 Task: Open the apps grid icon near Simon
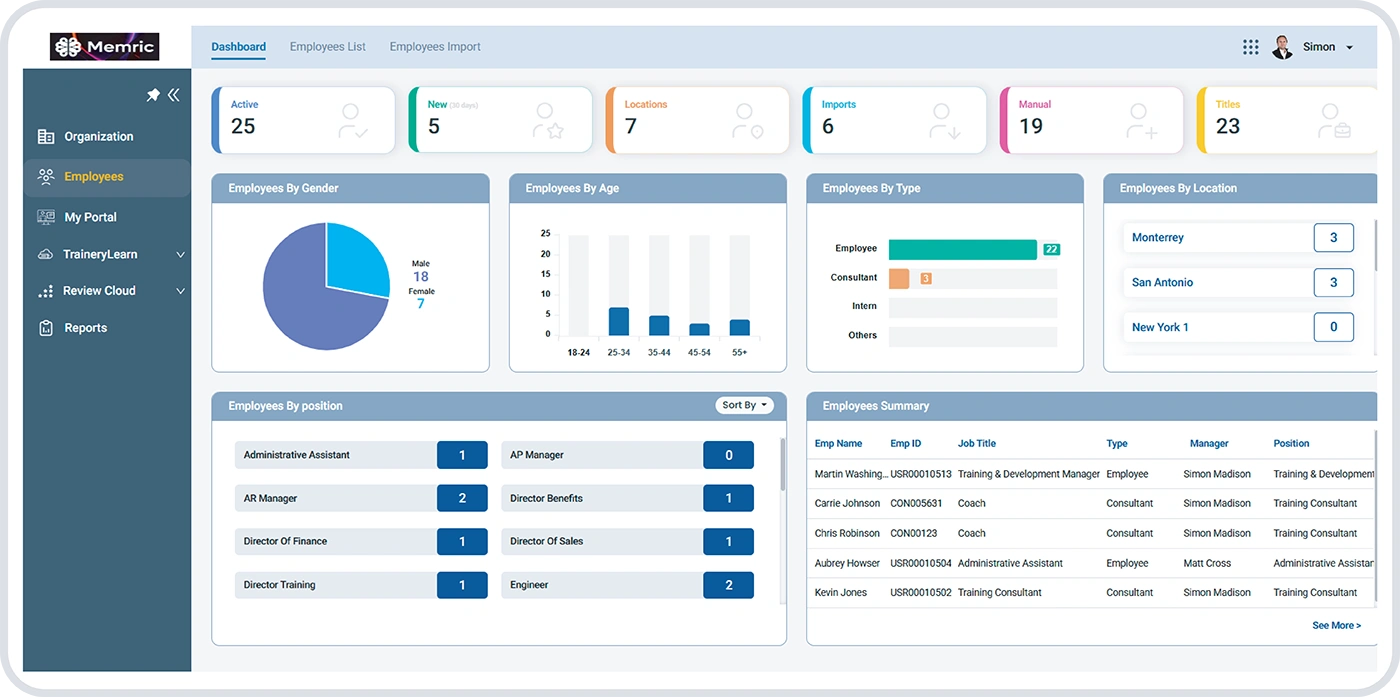[x=1250, y=46]
